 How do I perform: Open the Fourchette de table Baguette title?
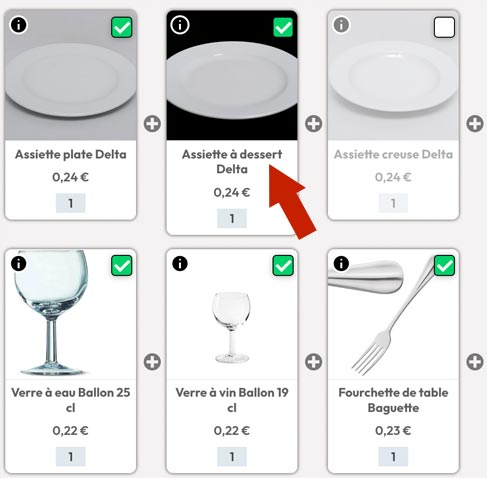(393, 400)
